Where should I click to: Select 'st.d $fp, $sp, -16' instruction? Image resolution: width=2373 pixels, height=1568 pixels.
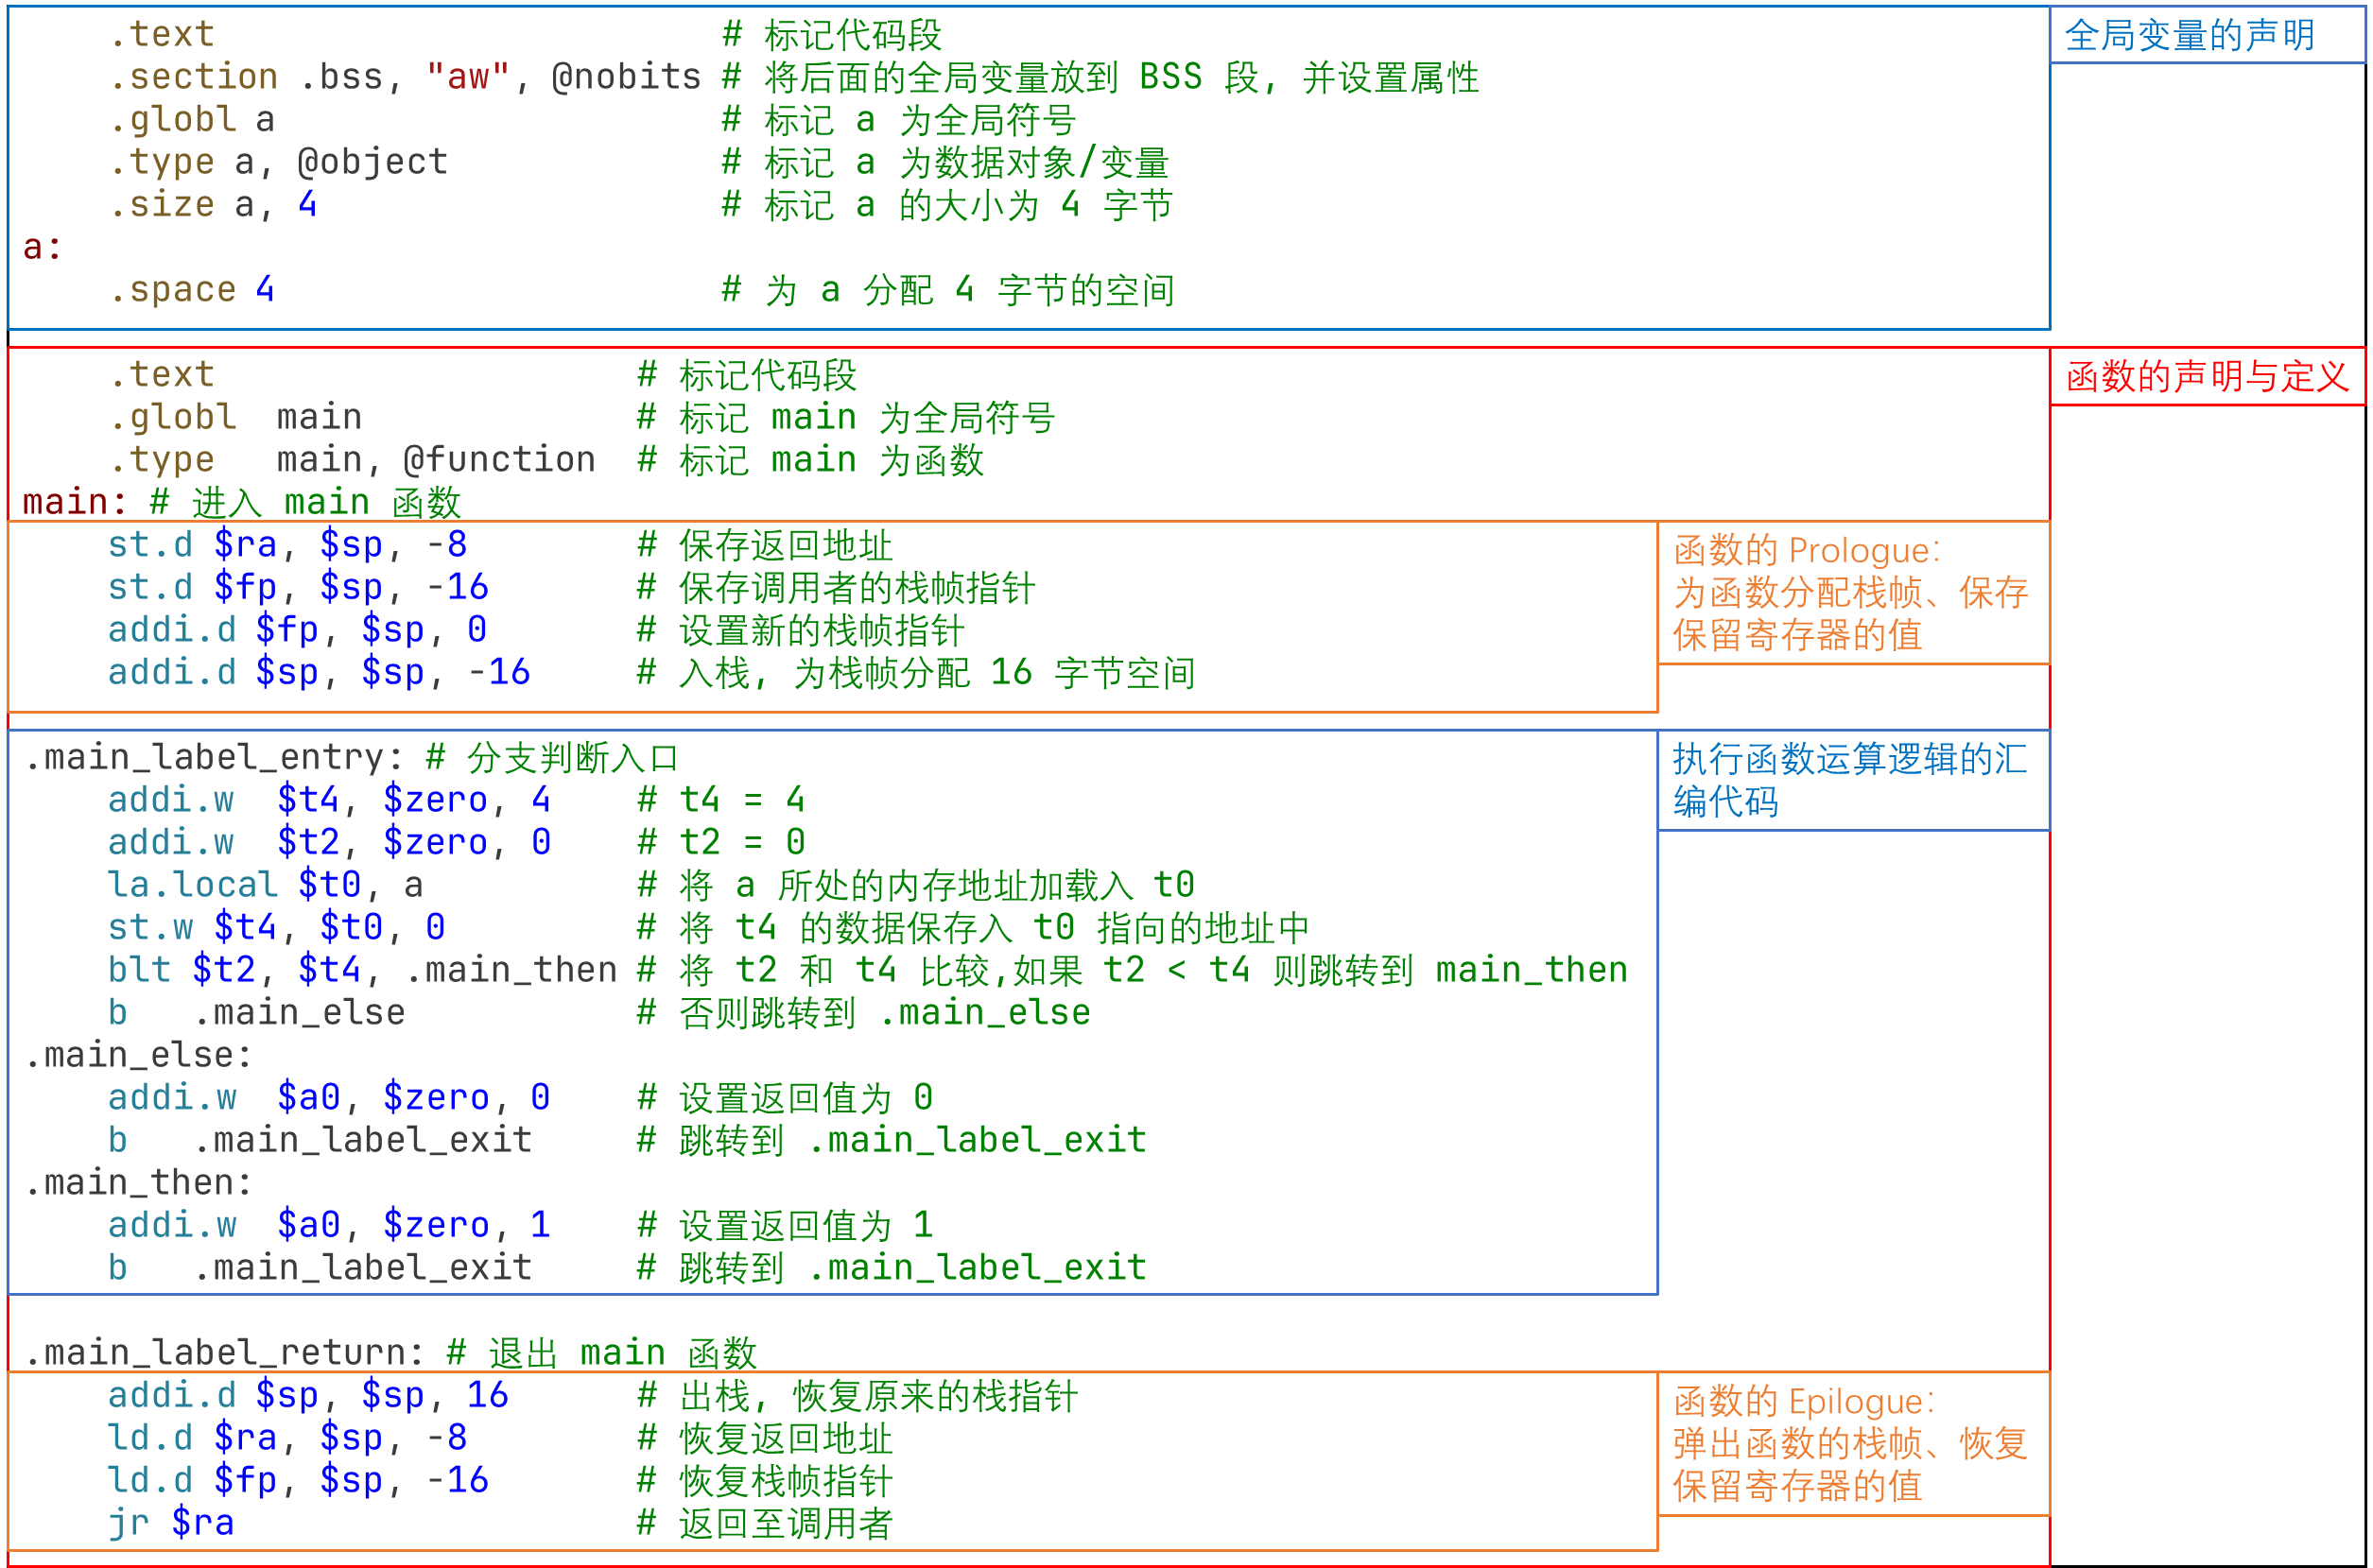[298, 587]
